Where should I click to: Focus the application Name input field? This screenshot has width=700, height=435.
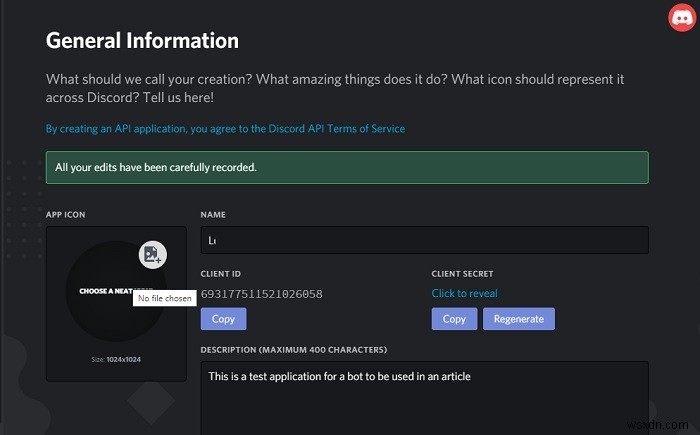click(425, 240)
